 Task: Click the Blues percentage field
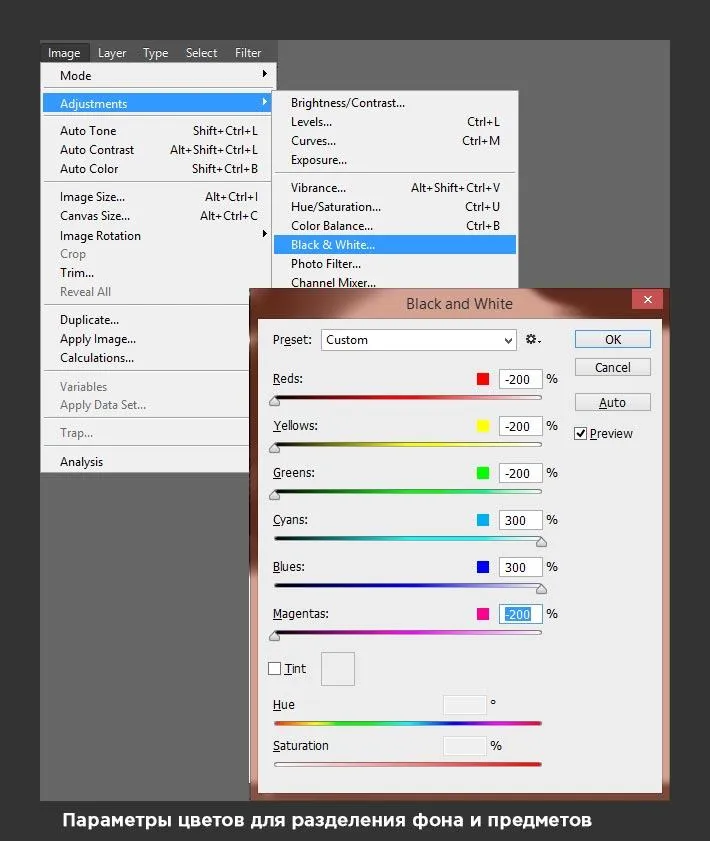(520, 567)
